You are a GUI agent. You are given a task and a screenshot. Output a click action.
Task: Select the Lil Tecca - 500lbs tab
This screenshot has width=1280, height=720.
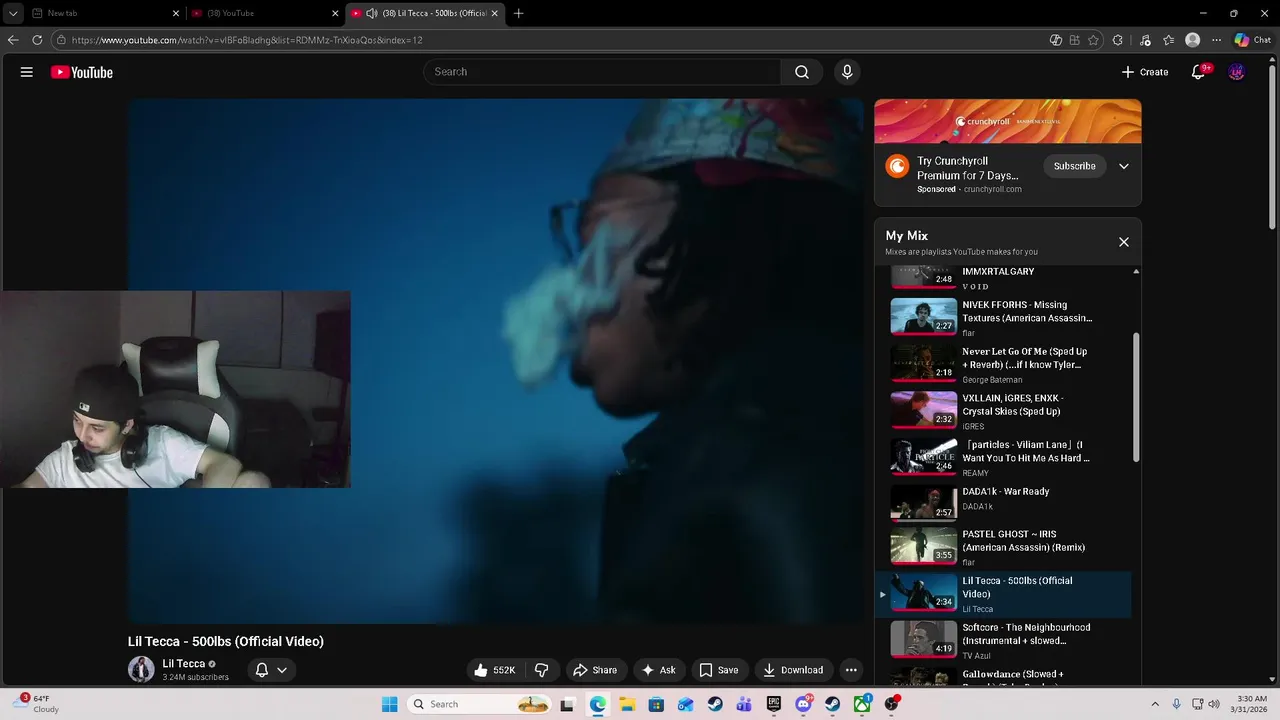point(425,13)
